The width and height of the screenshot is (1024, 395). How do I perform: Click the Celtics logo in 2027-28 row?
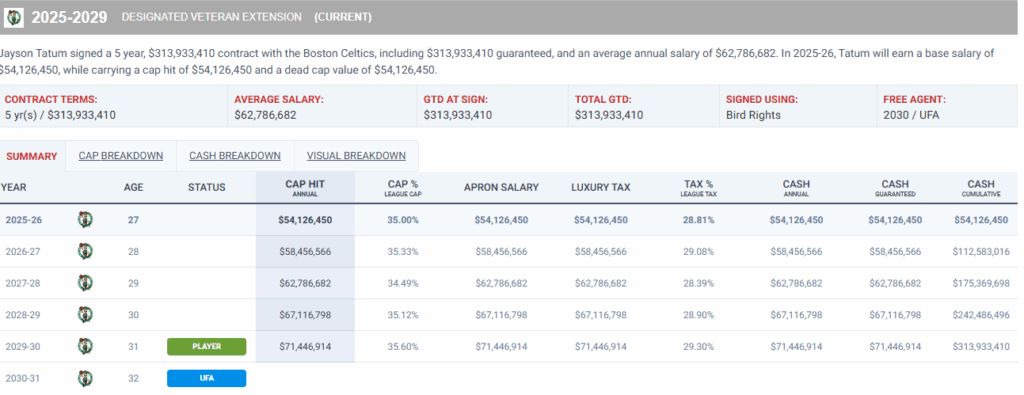85,283
